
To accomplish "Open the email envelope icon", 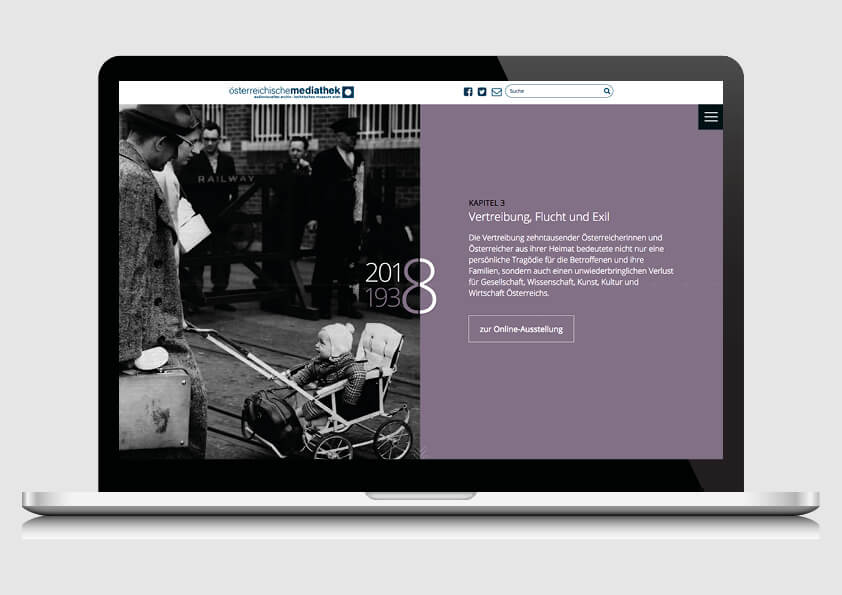I will point(496,92).
